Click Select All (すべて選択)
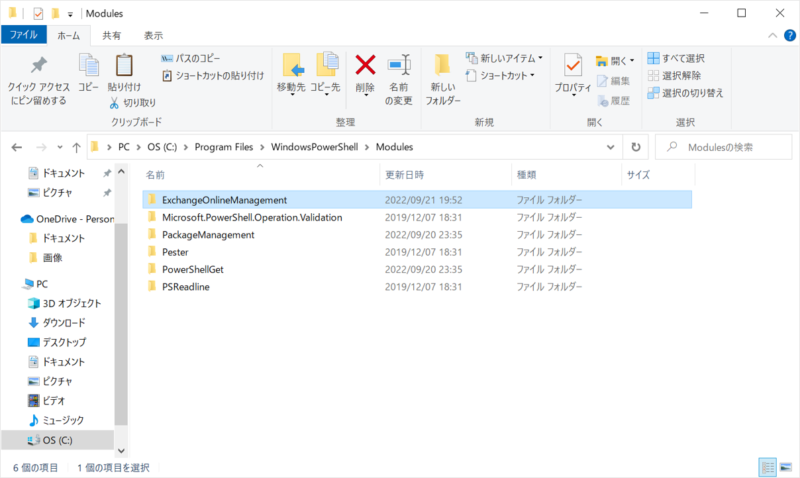This screenshot has width=800, height=478. 675,58
